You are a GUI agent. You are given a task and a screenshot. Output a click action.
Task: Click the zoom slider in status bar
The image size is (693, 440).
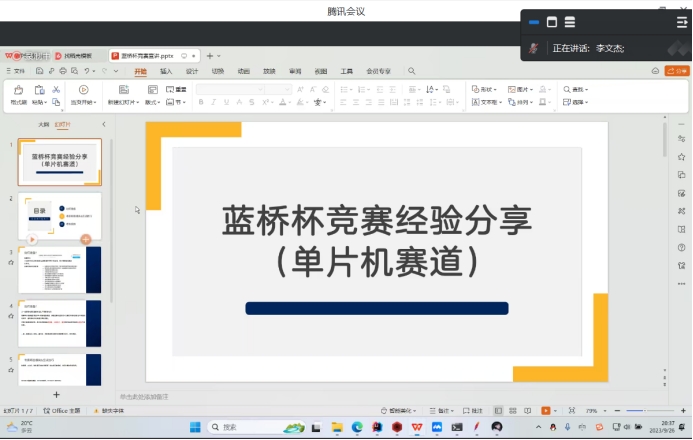(635, 411)
